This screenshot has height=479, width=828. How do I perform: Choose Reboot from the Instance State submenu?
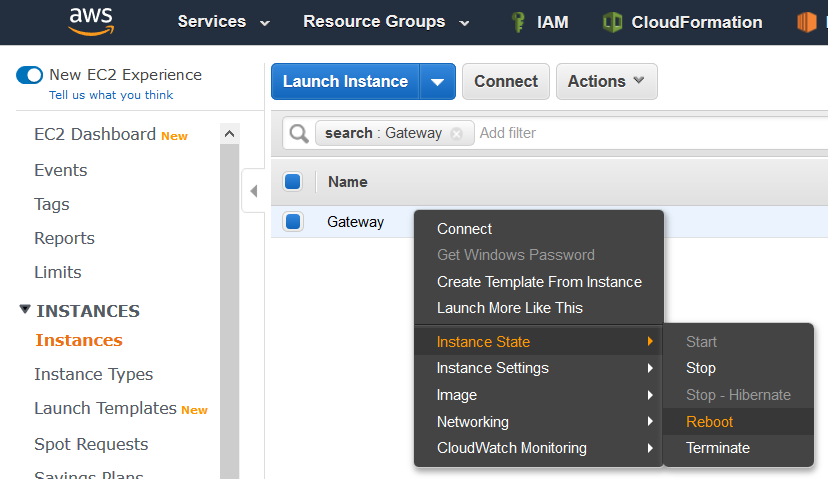pyautogui.click(x=709, y=422)
